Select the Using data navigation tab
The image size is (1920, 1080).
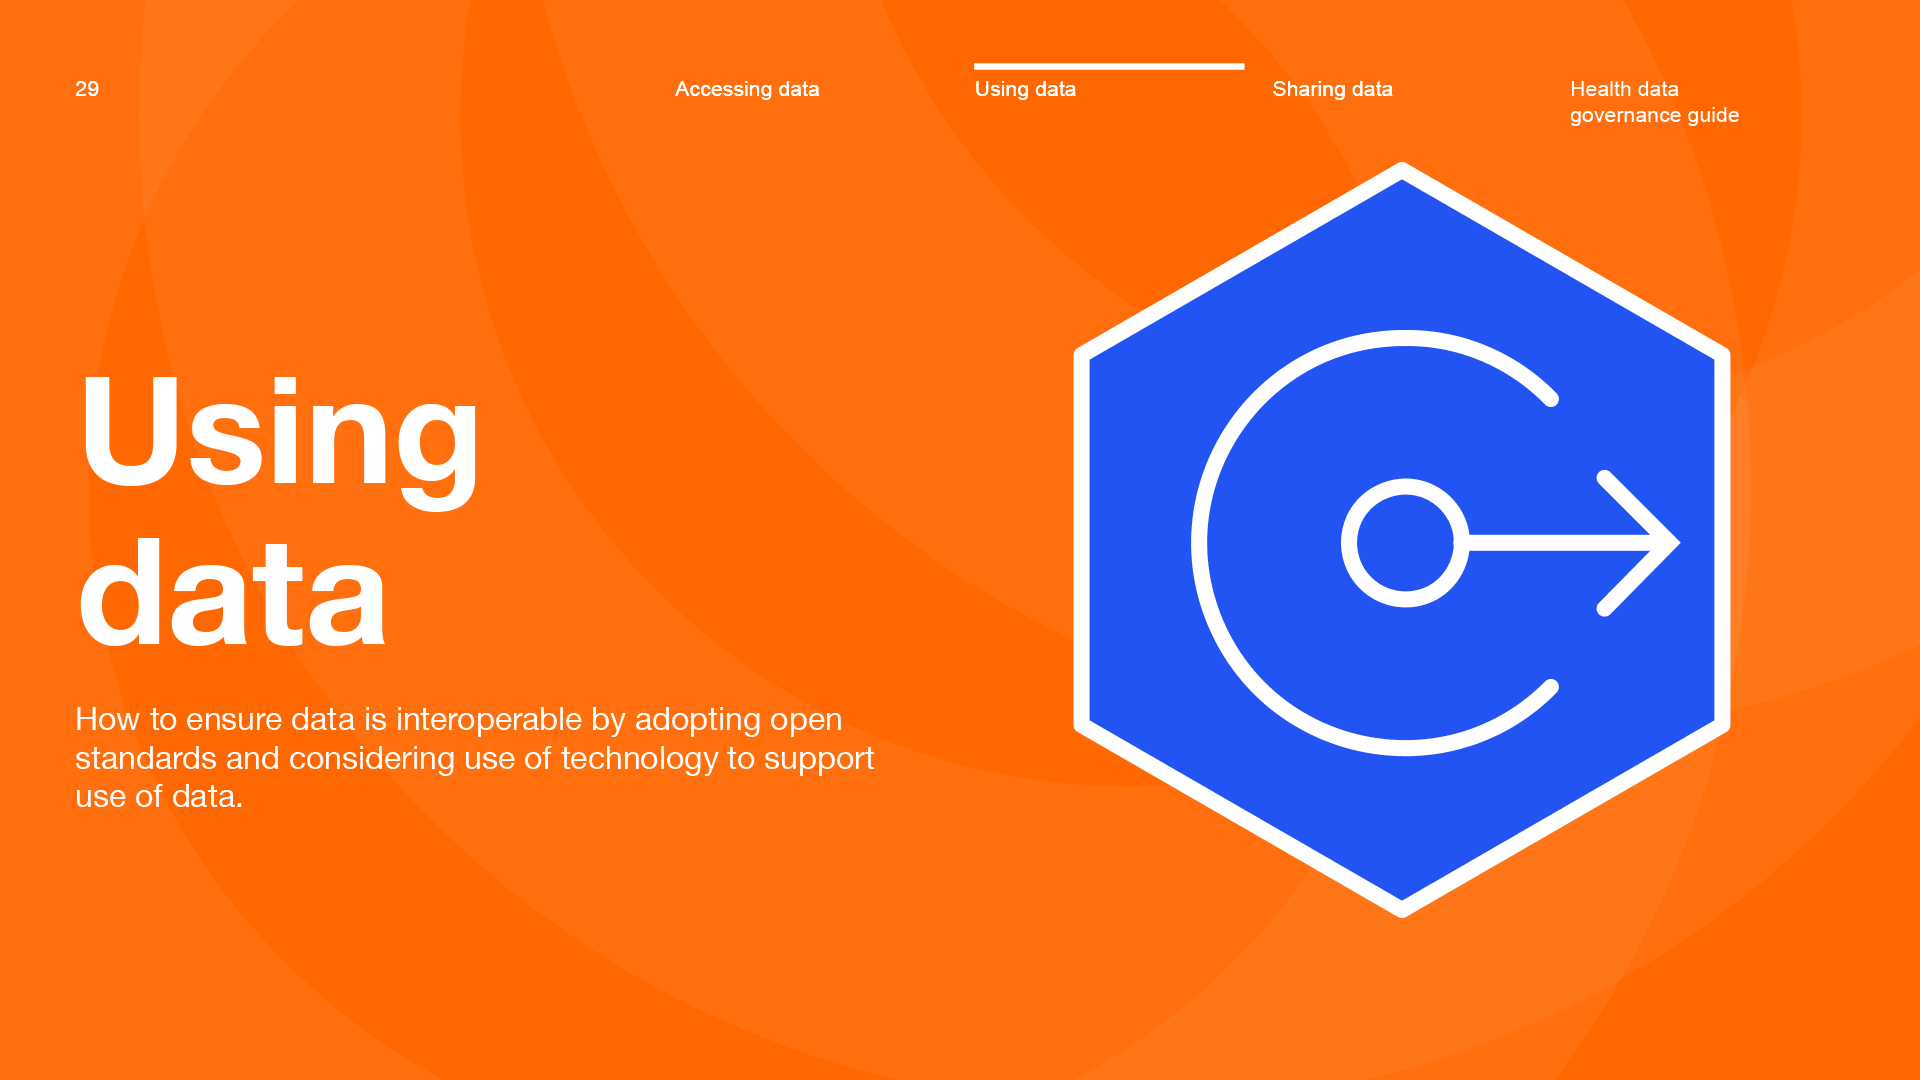1024,89
